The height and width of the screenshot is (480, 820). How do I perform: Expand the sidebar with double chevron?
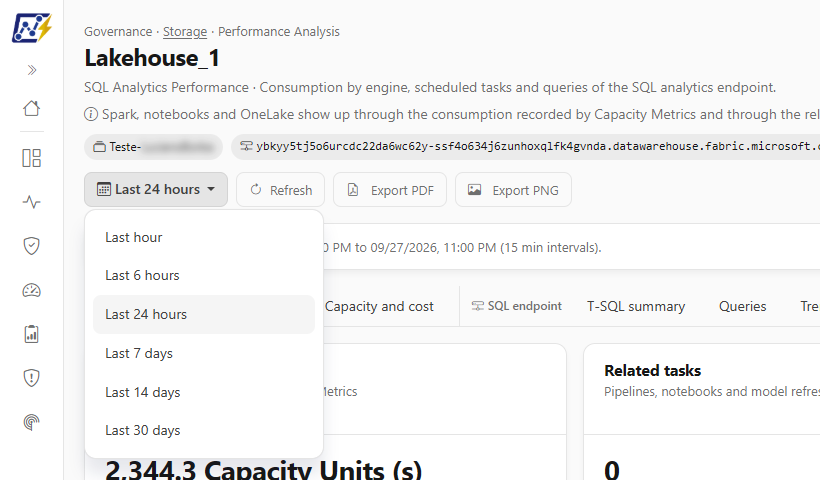pos(32,70)
